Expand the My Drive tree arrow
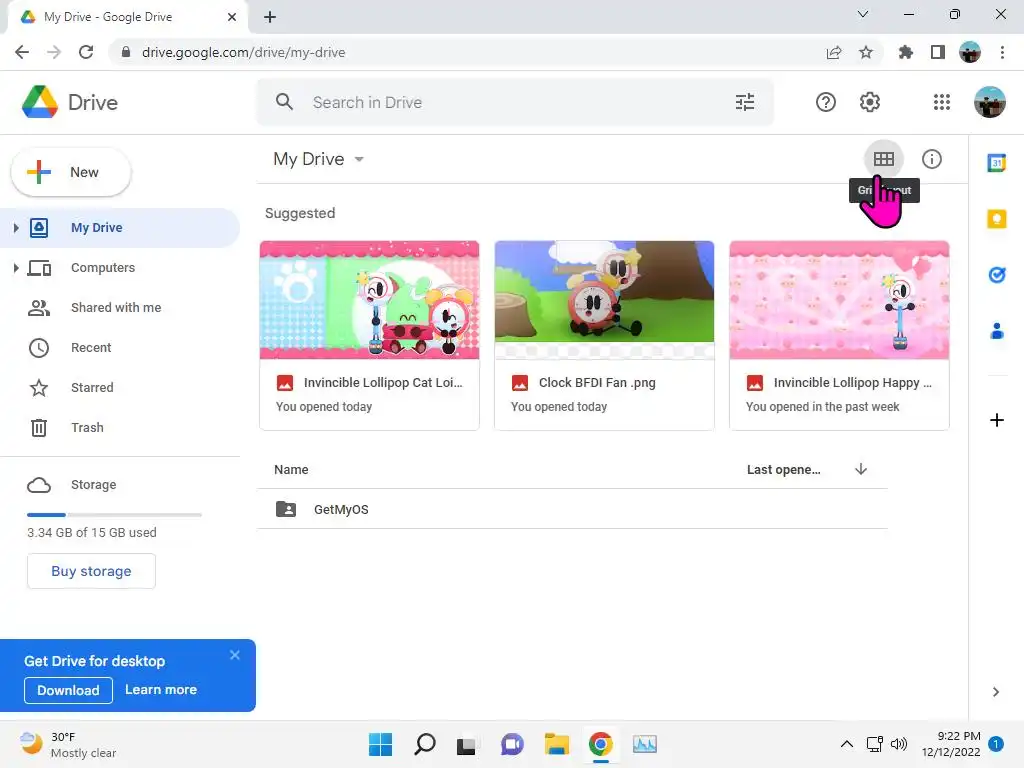Screen dimensions: 1024x768 [16, 227]
